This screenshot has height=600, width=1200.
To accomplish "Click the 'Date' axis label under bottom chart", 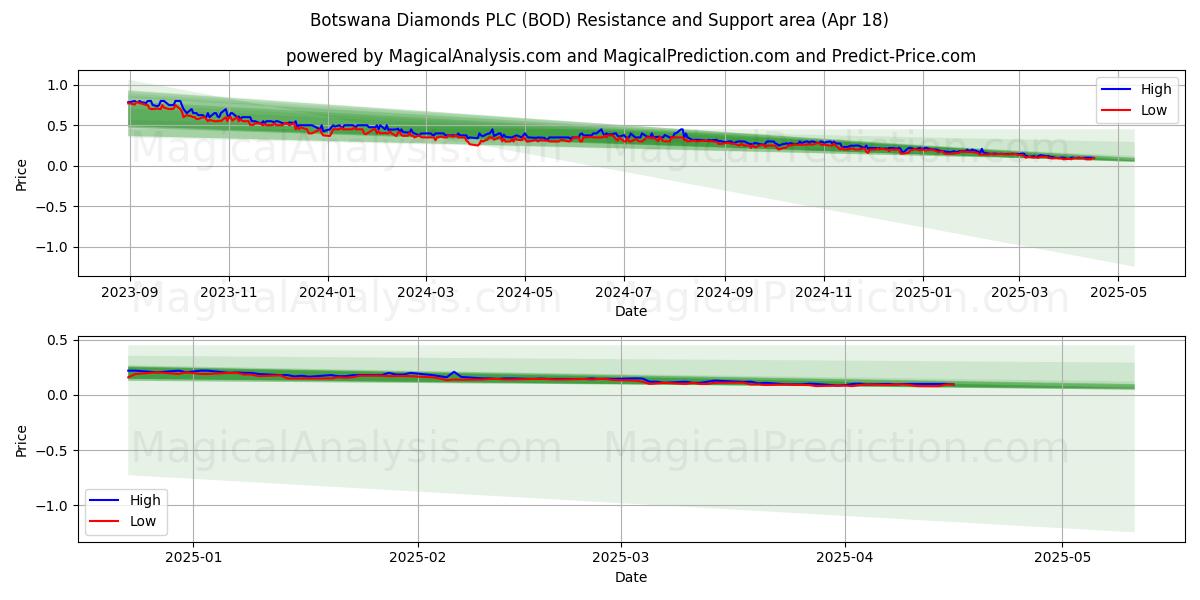I will coord(631,577).
